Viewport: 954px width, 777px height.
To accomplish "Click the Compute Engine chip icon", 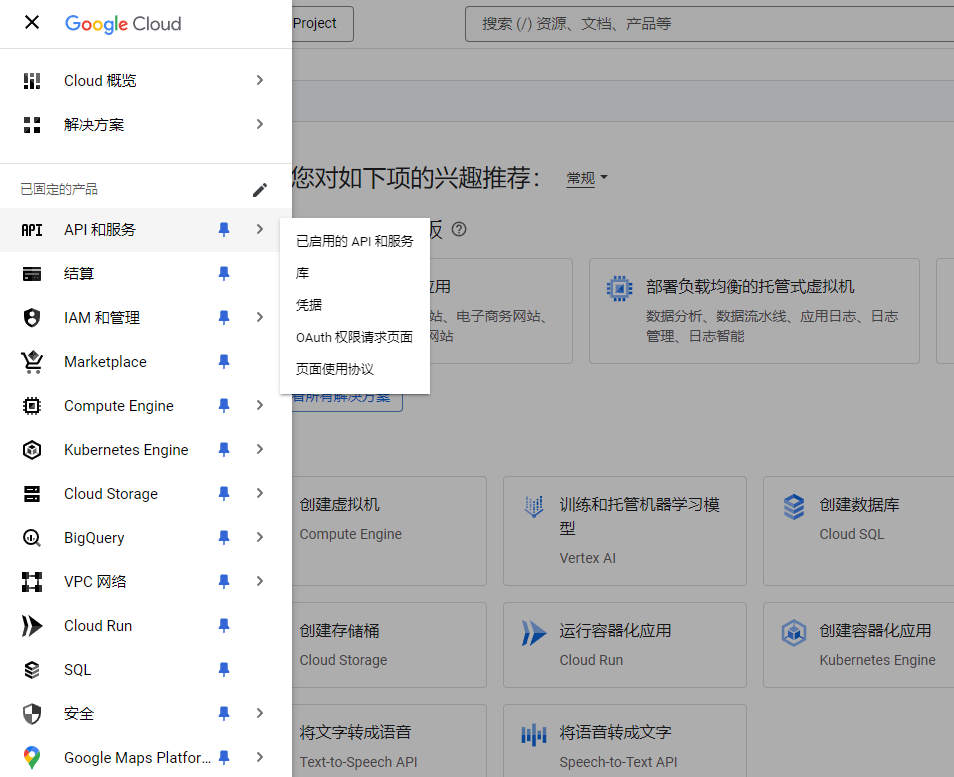I will pos(32,406).
